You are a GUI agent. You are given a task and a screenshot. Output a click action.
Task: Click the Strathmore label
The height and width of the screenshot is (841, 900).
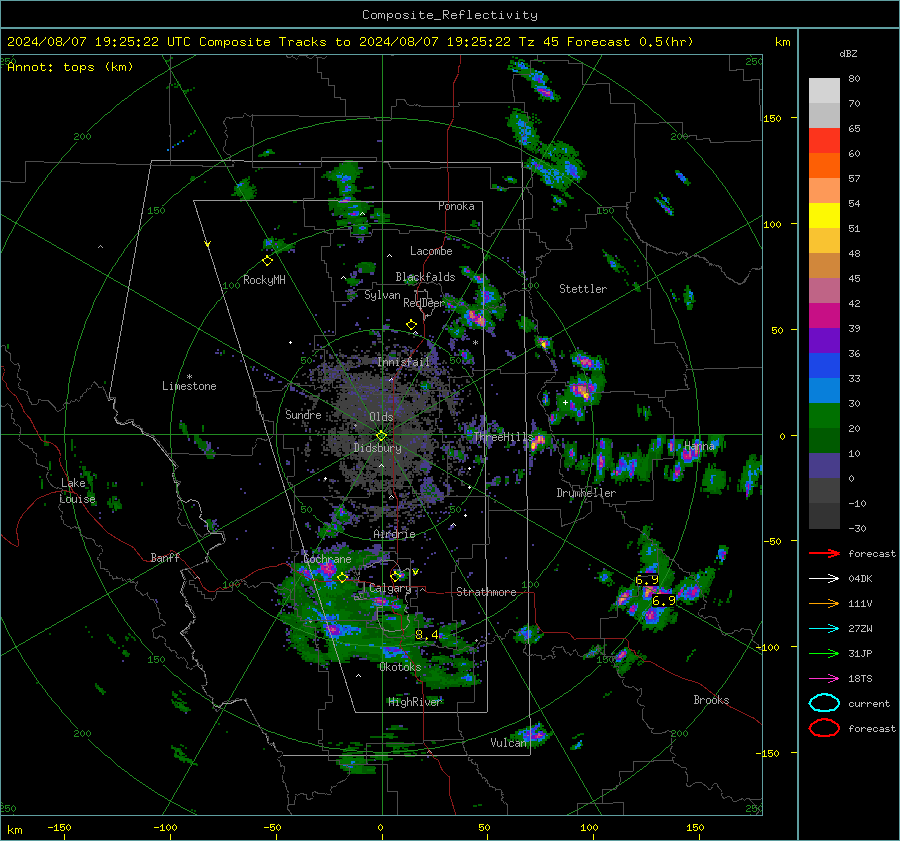[486, 592]
